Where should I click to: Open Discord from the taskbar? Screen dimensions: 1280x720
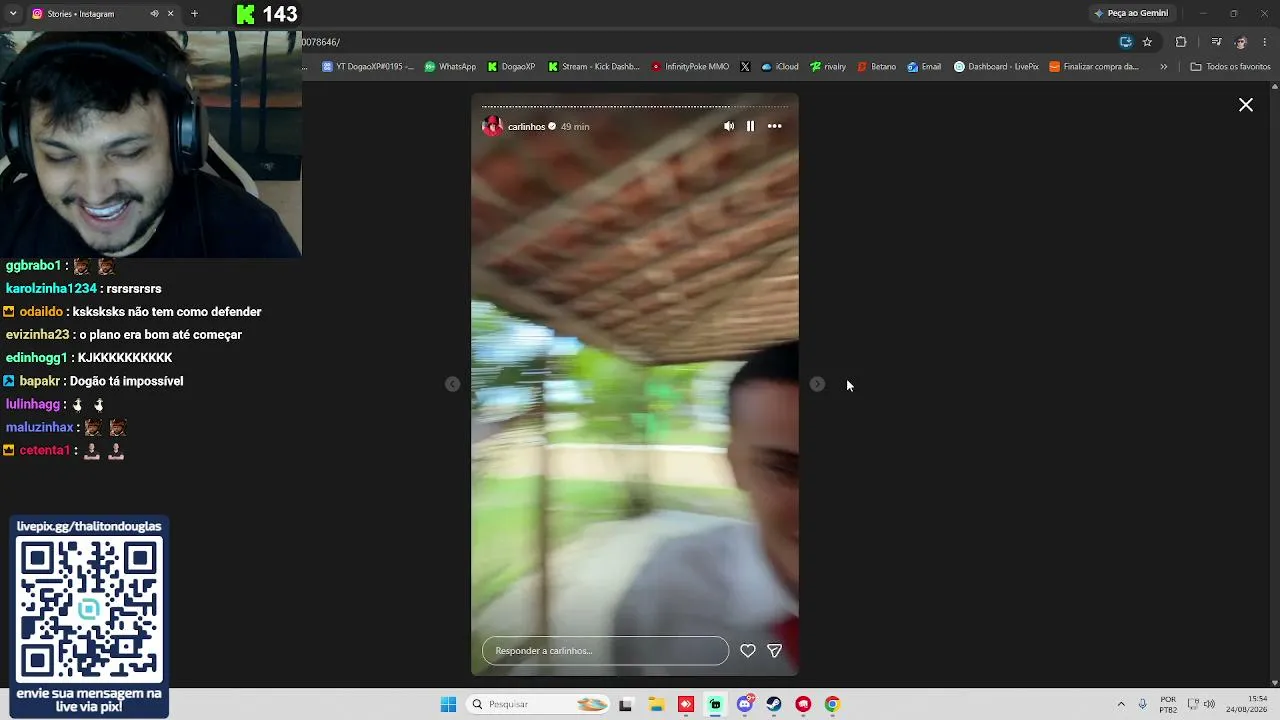[x=745, y=704]
